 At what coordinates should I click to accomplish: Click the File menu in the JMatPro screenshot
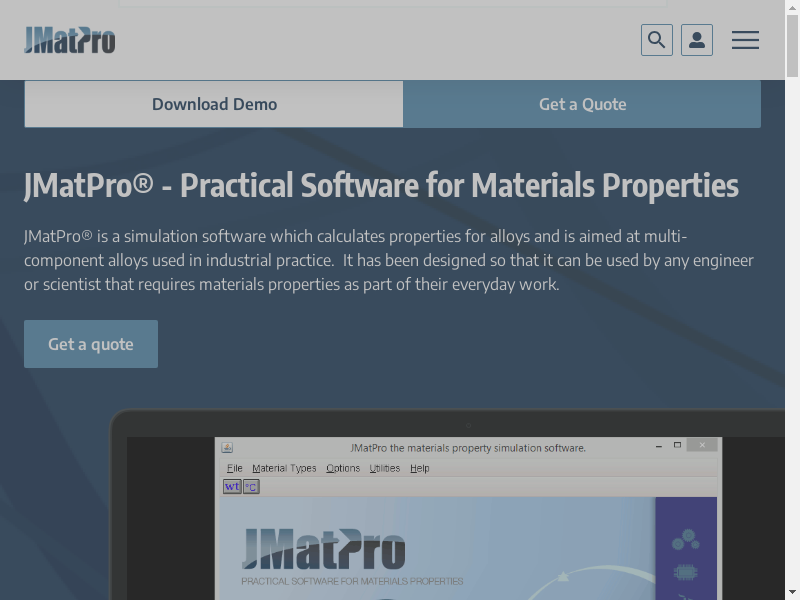coord(234,468)
